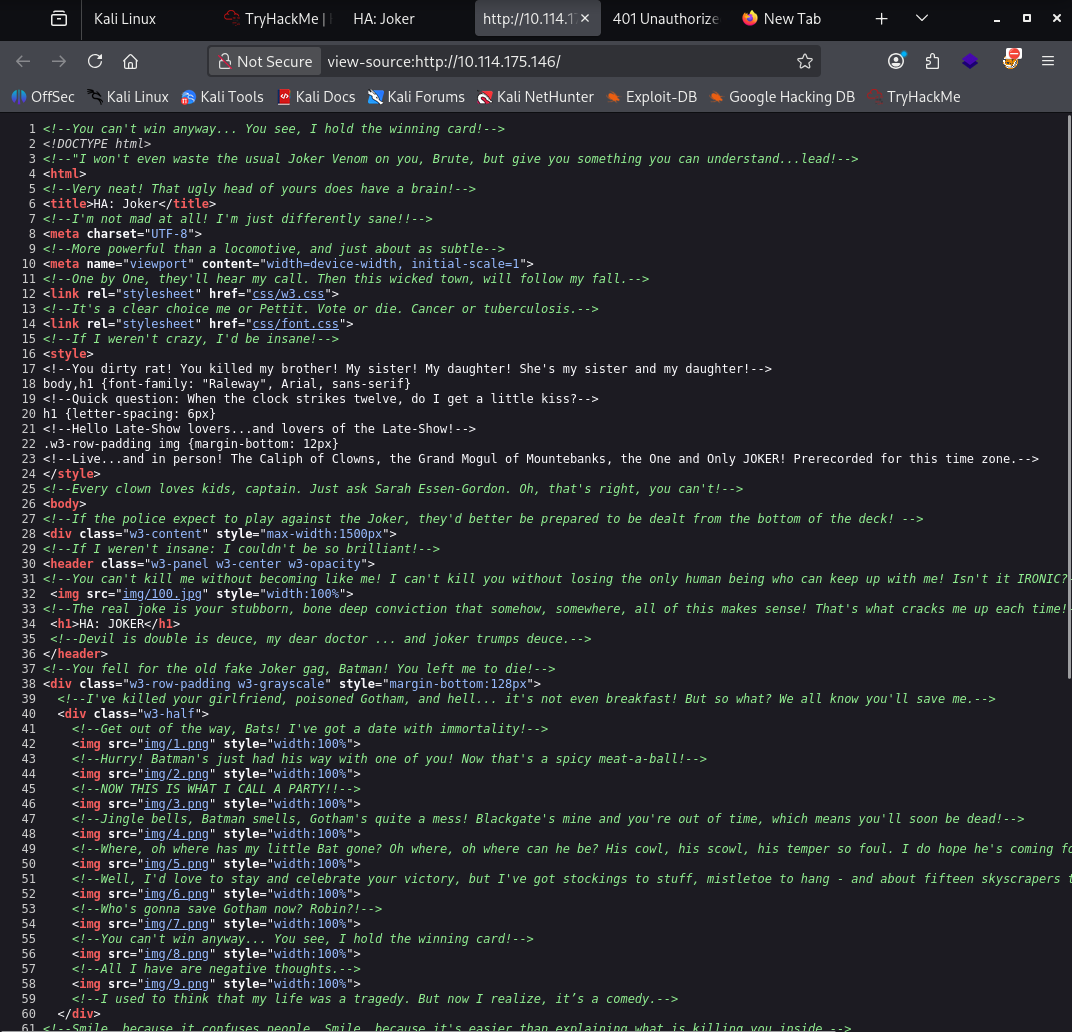This screenshot has height=1032, width=1072.
Task: Click the Firefox View icon in tab bar
Action: [59, 19]
